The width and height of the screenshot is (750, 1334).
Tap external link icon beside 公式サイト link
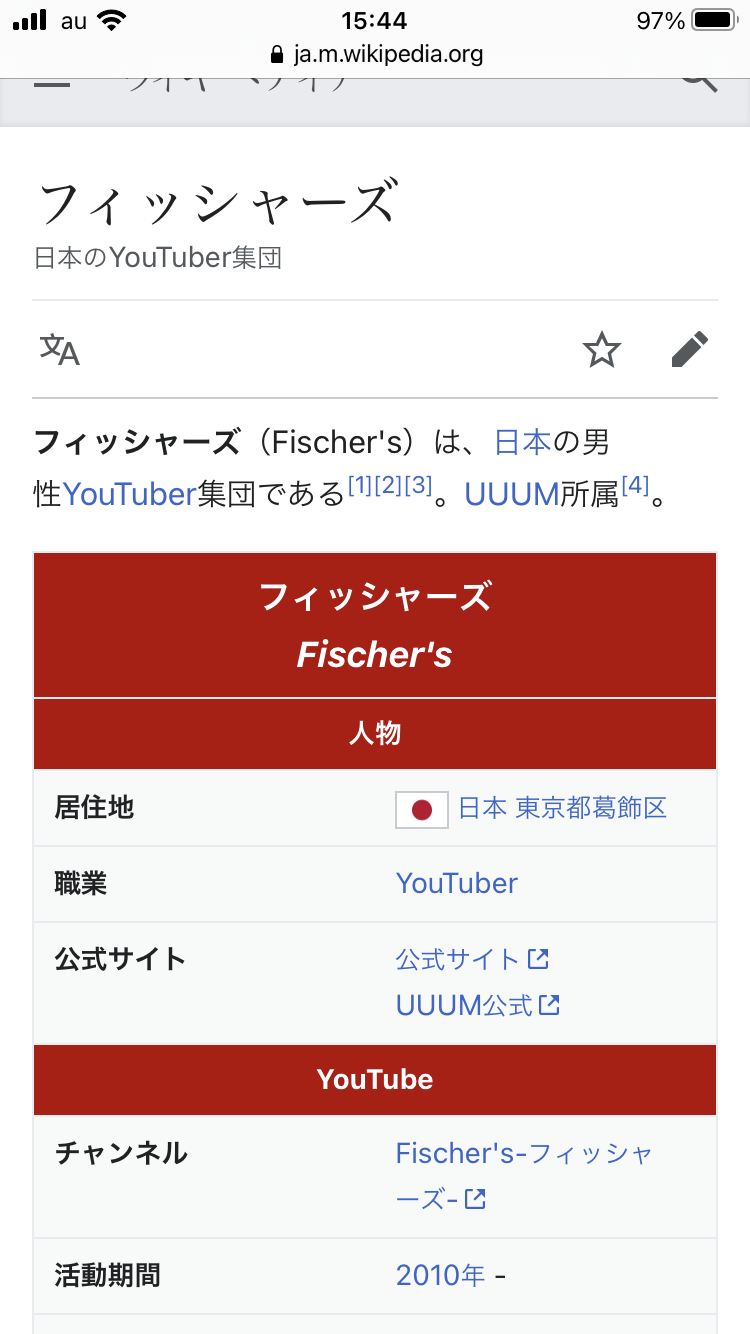539,959
